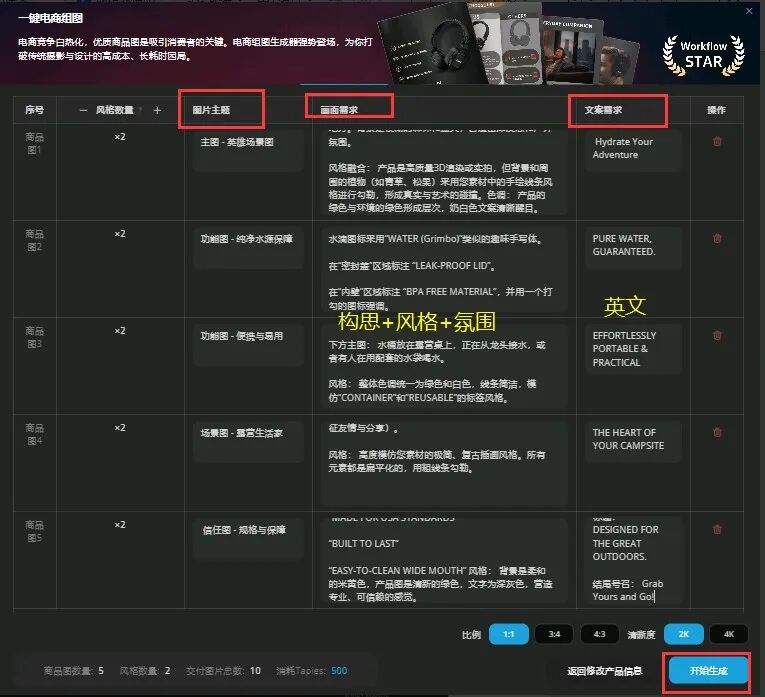Click the ×2 count in the 商品图4 row
This screenshot has height=697, width=765.
(120, 428)
